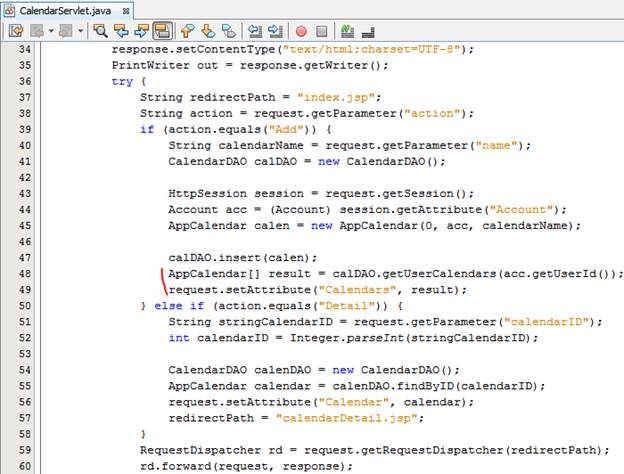Click the "Calendar" string on line 56
This screenshot has height=474, width=624.
[353, 402]
